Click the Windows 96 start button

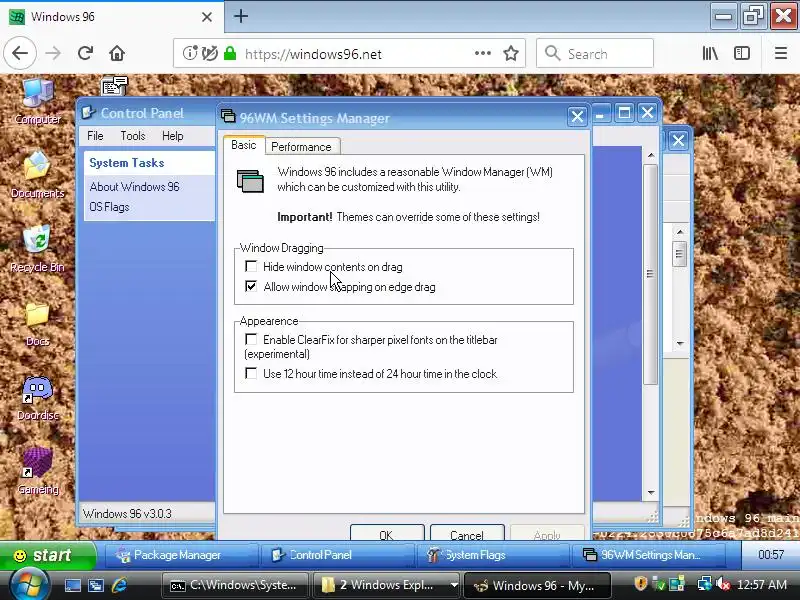(48, 555)
